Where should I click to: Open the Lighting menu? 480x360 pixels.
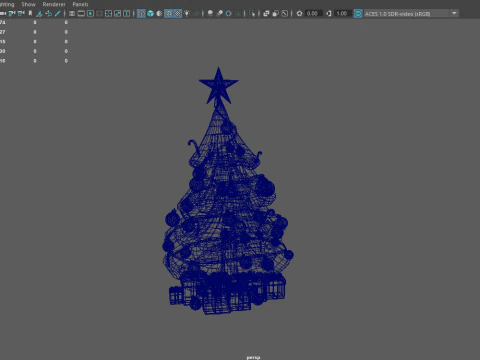pyautogui.click(x=7, y=4)
